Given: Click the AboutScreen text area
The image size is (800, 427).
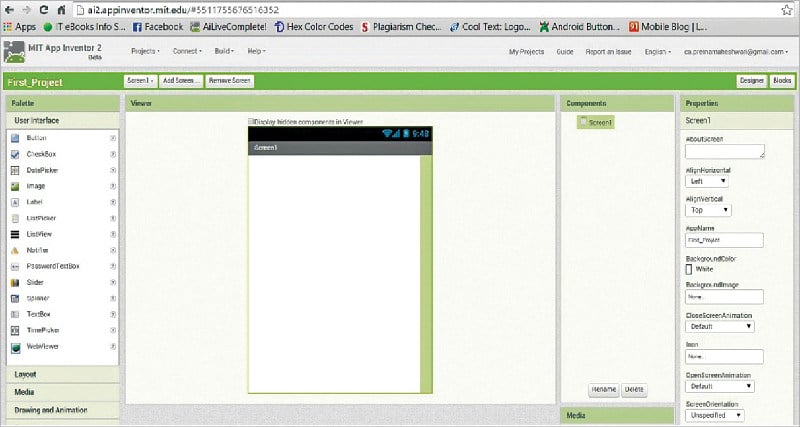Looking at the screenshot, I should point(725,152).
